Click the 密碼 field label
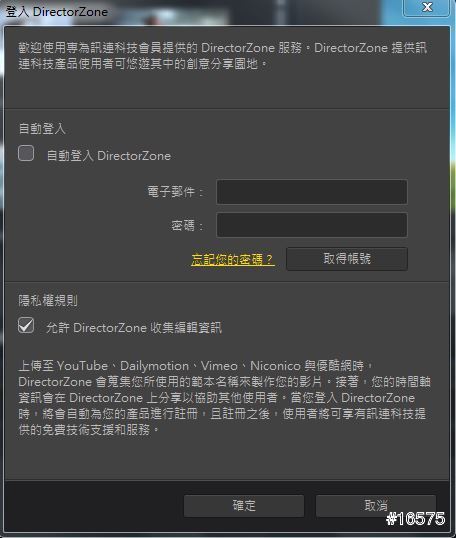This screenshot has width=456, height=538. tap(187, 225)
